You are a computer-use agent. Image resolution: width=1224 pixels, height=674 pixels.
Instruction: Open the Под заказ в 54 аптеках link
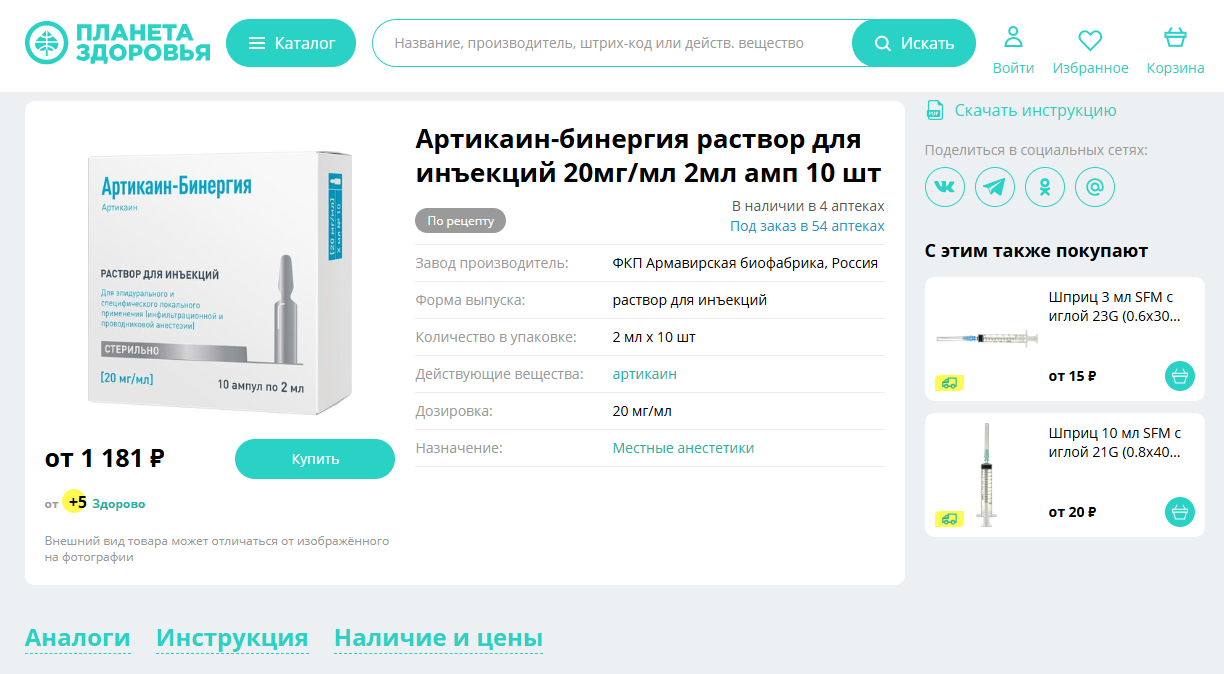[x=807, y=226]
